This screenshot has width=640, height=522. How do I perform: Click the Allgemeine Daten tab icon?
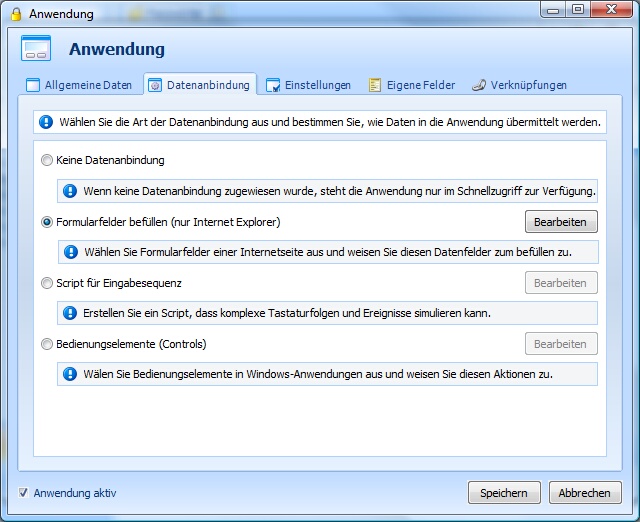point(33,85)
